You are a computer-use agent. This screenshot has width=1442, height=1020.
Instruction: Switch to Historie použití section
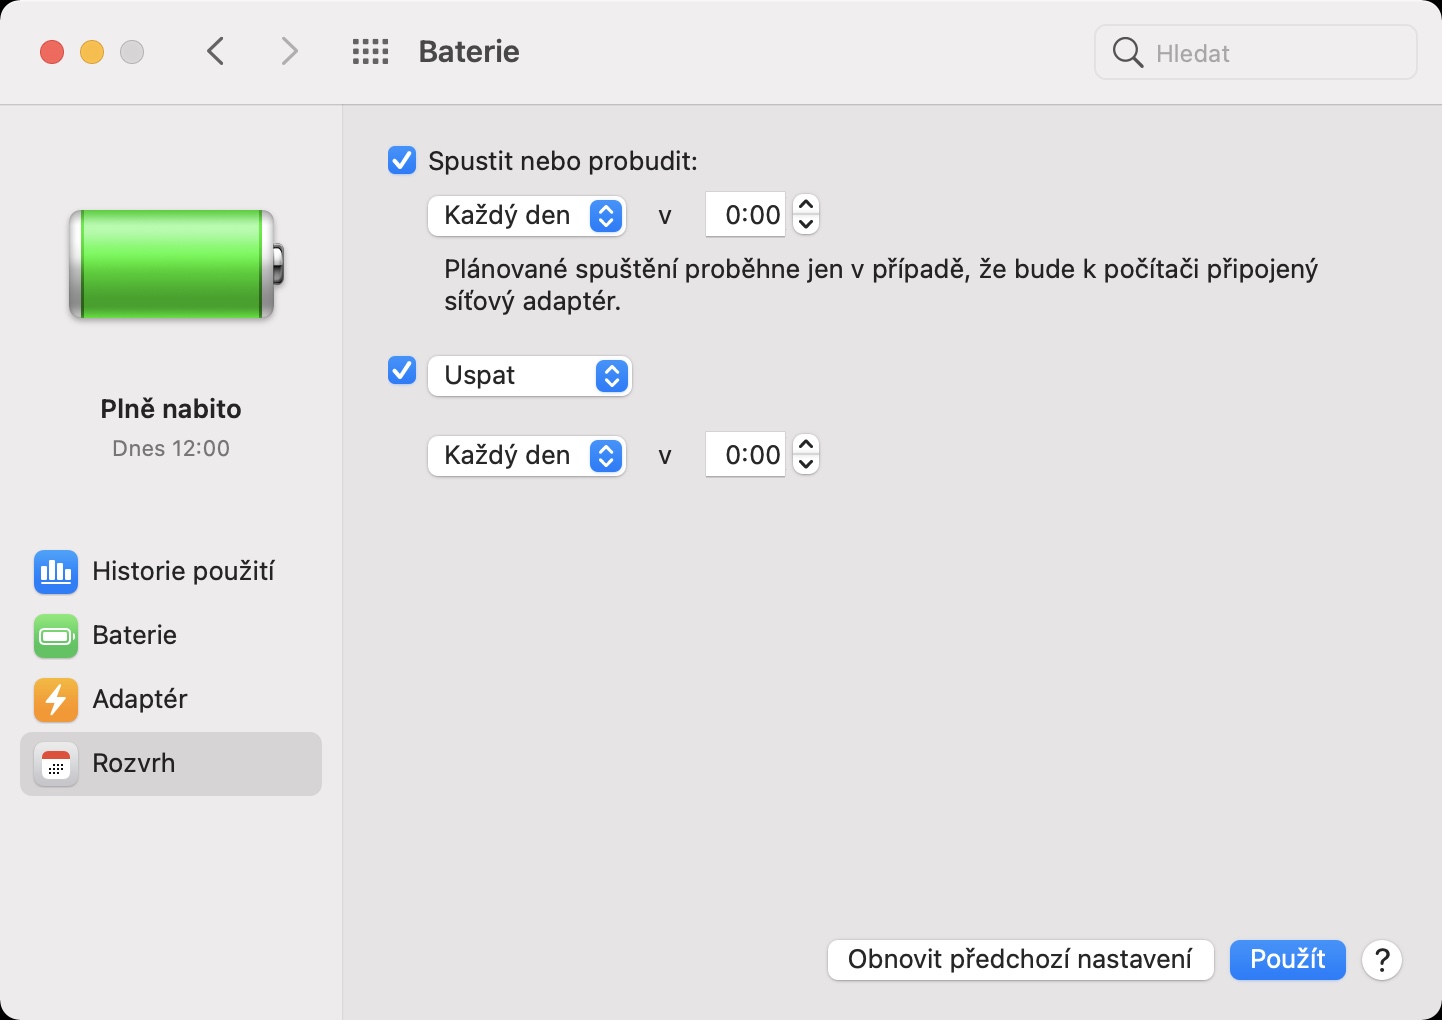(183, 571)
